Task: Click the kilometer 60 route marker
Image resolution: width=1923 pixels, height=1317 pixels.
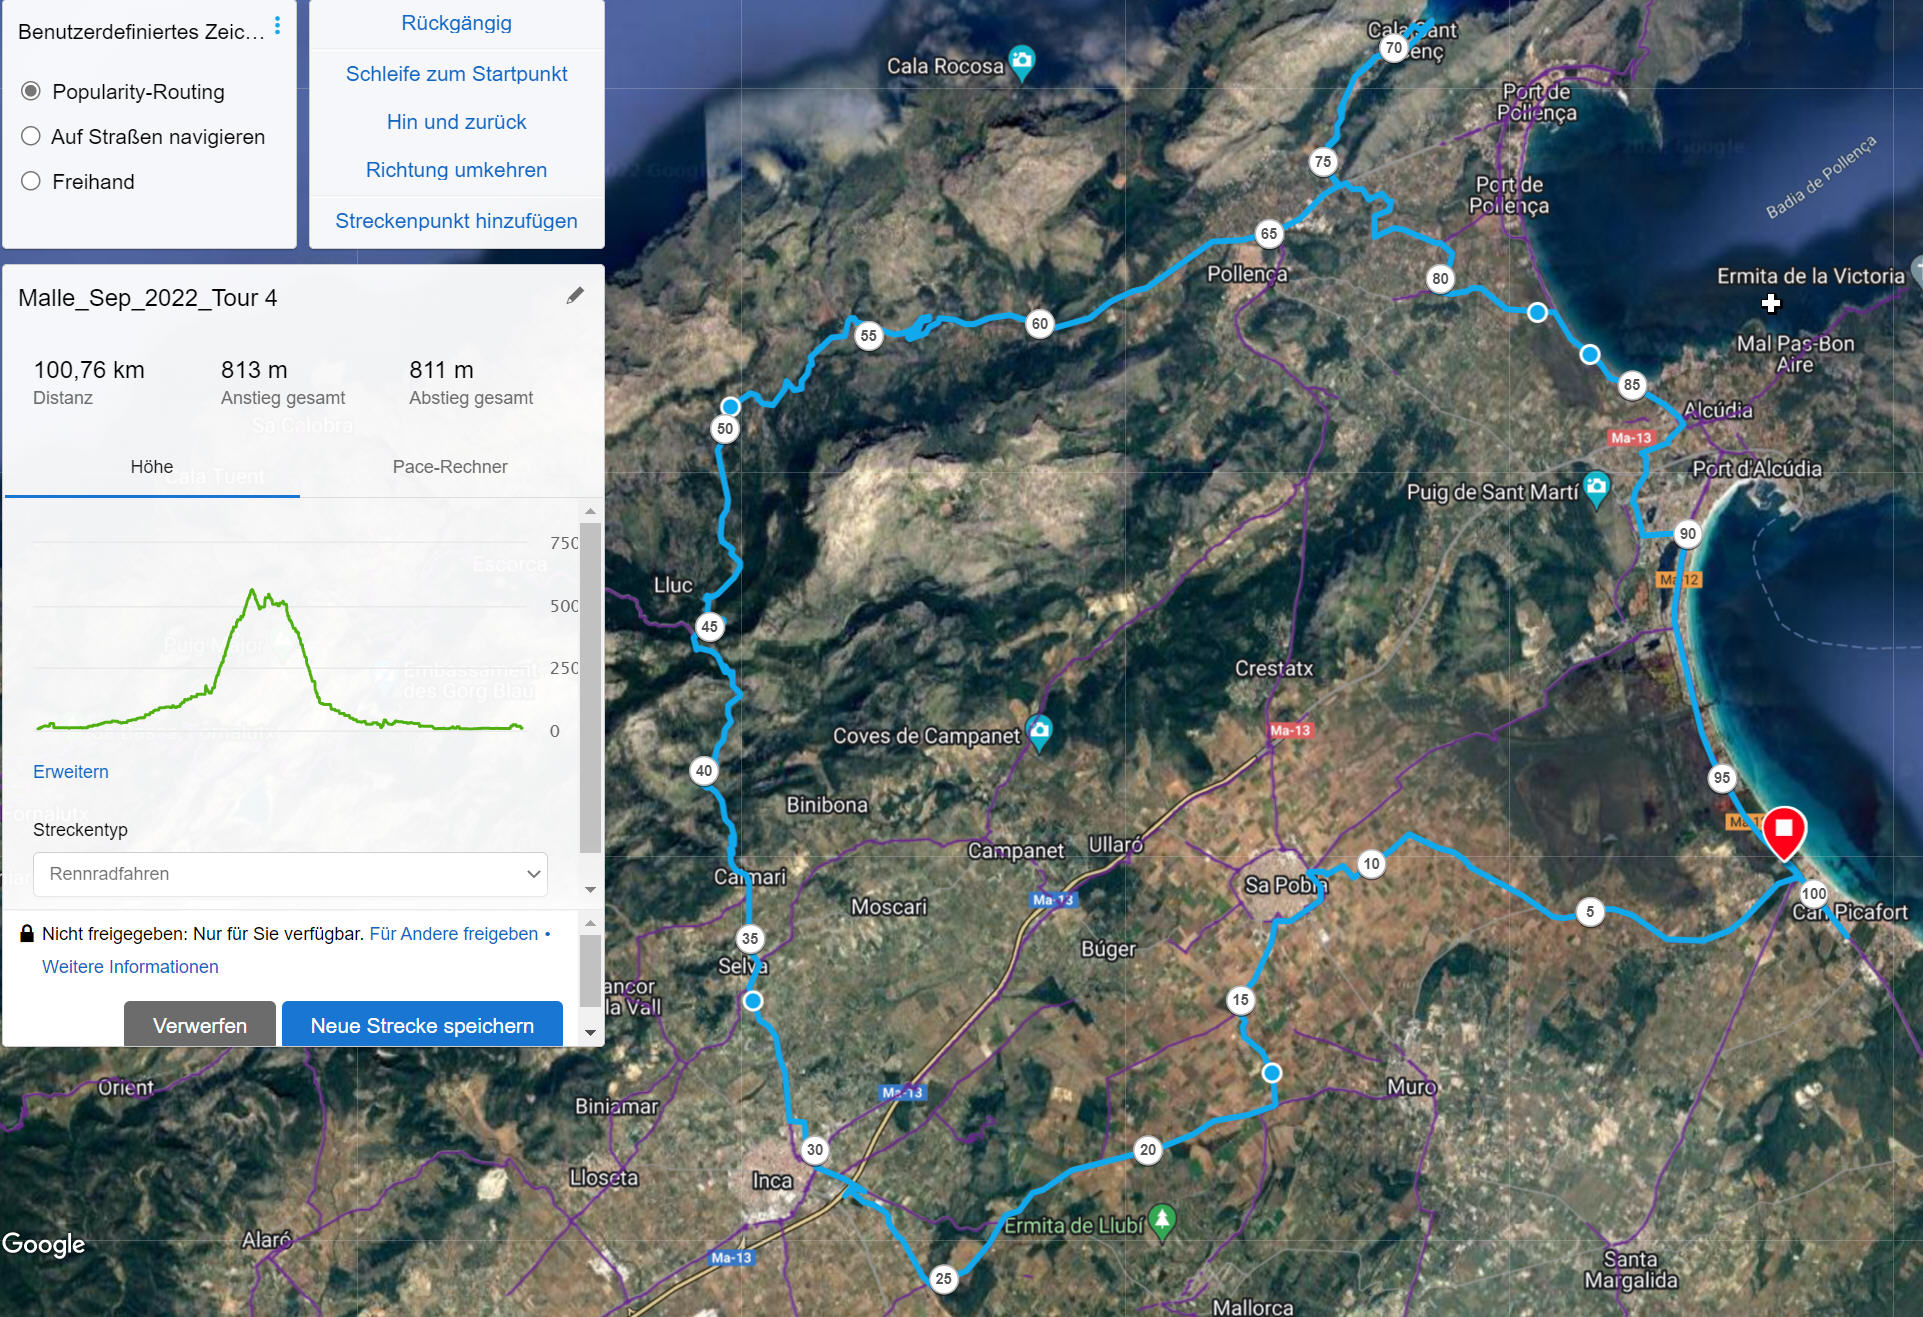Action: pos(1040,323)
